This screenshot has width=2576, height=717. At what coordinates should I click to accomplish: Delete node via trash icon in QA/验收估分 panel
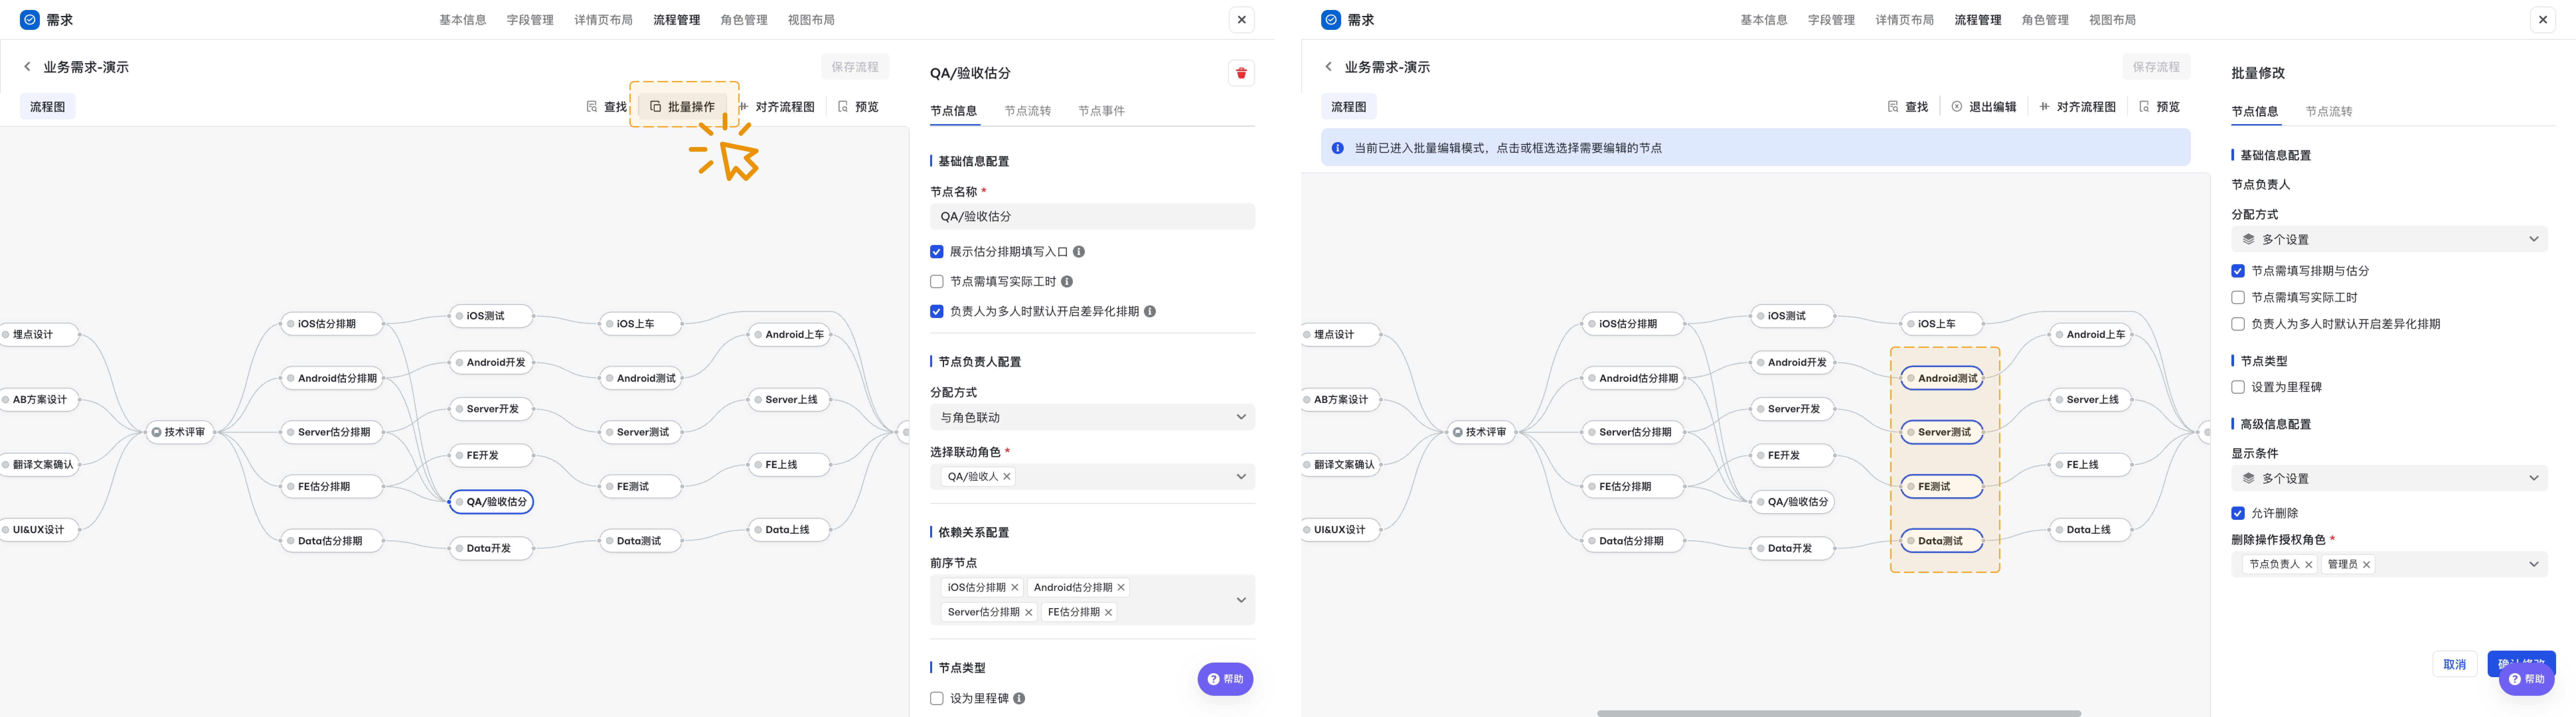(1241, 73)
